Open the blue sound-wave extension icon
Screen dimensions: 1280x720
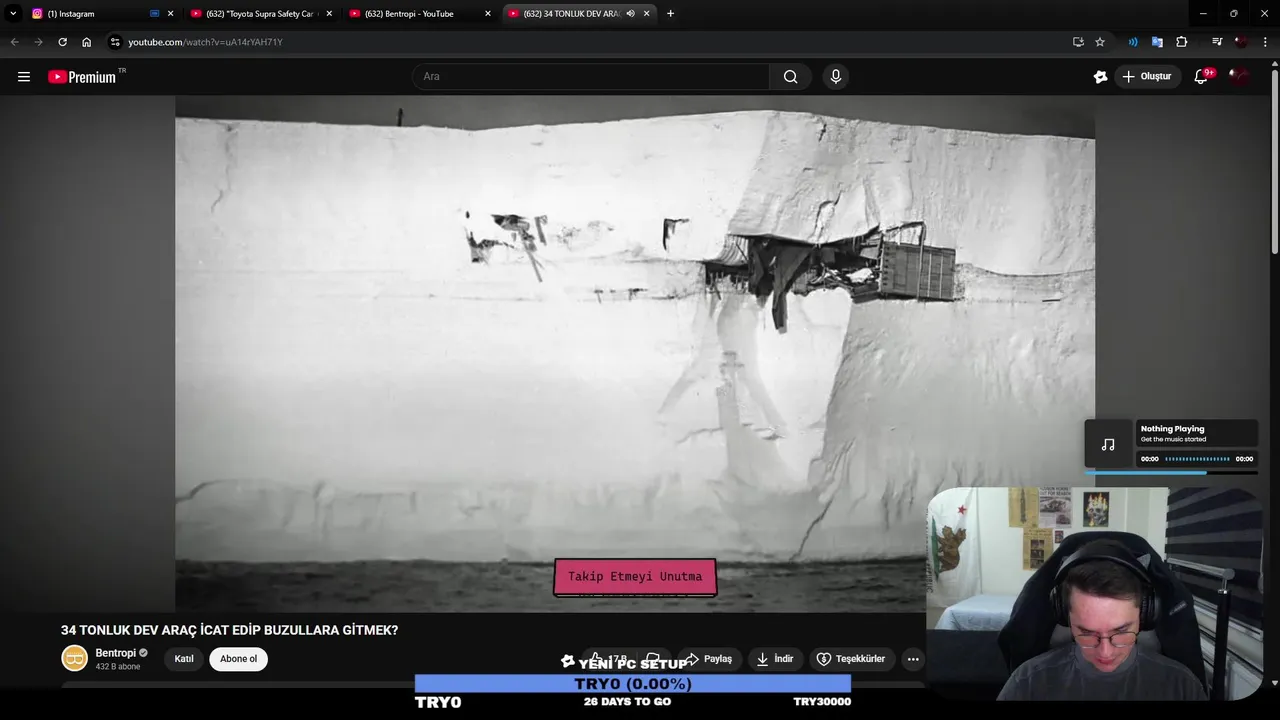click(x=1133, y=42)
